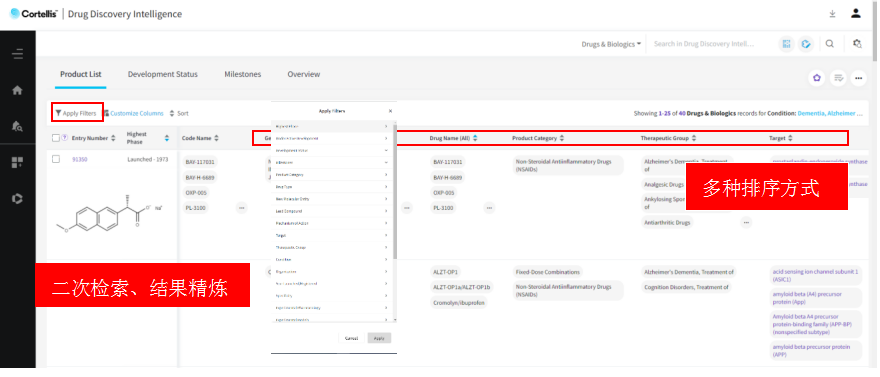Expand more code names ellipsis button
Screen dimensions: 880x377
[x=242, y=208]
